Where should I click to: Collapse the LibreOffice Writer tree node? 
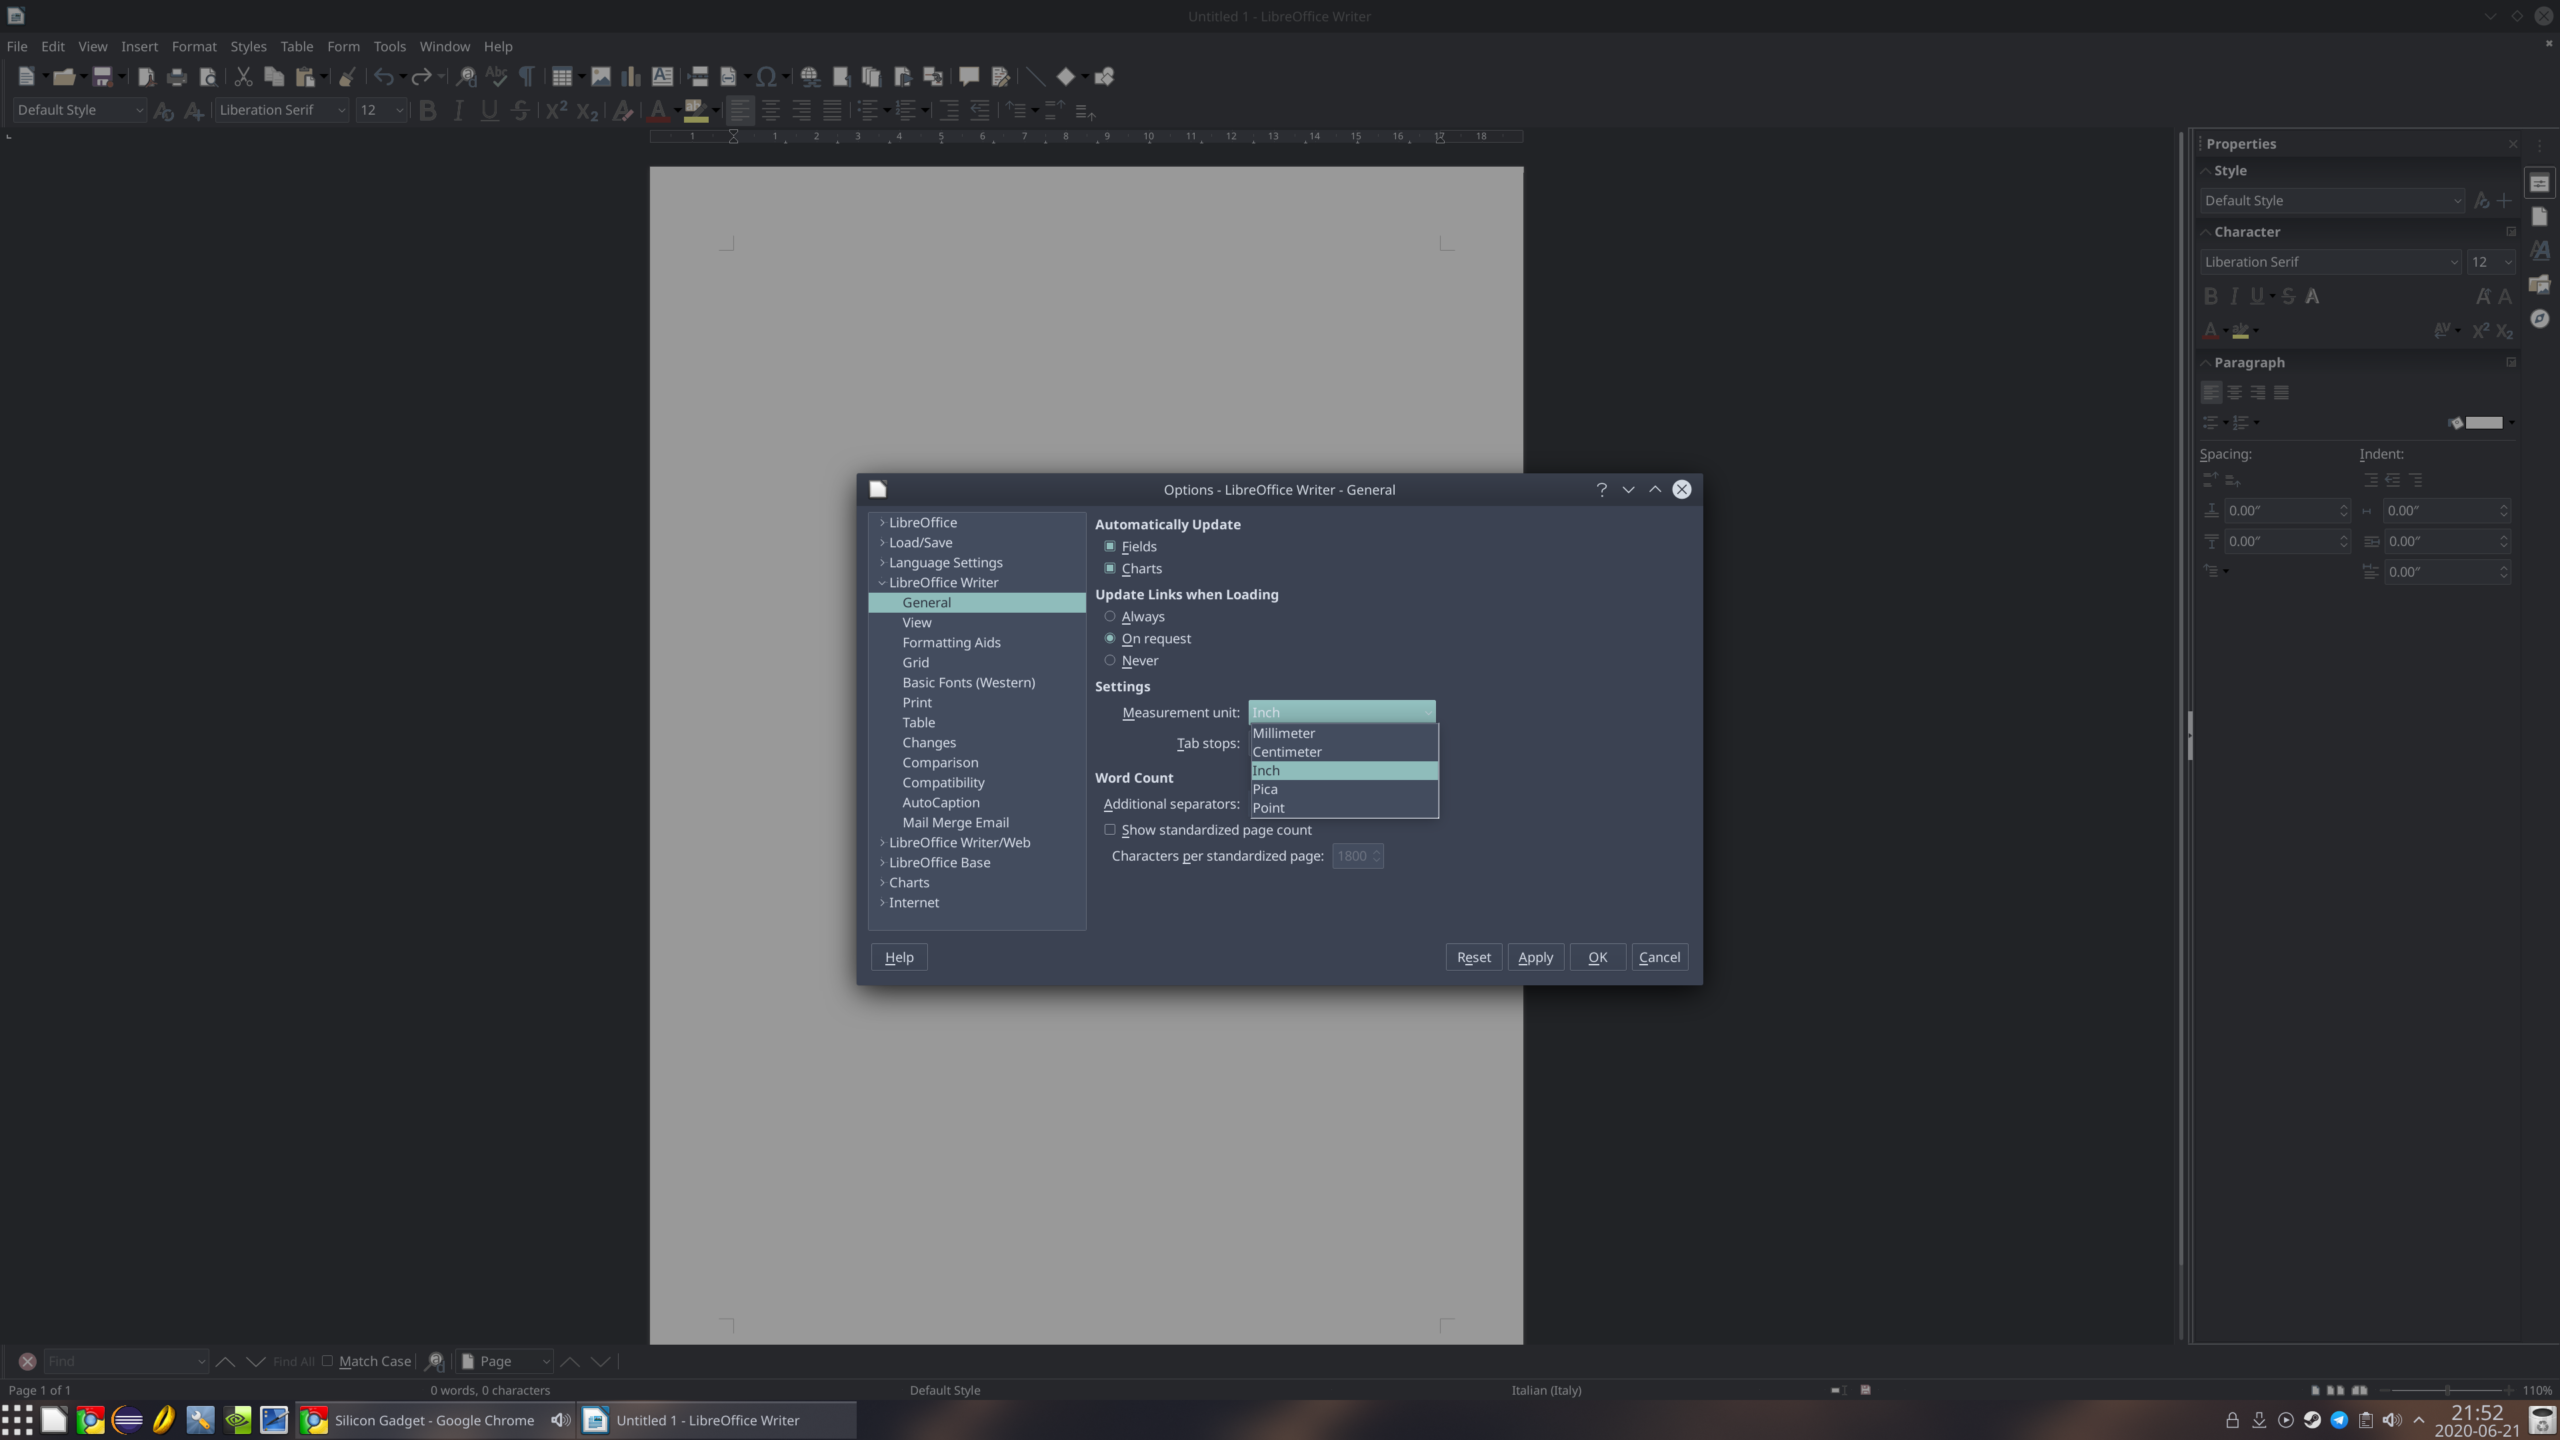pos(882,582)
